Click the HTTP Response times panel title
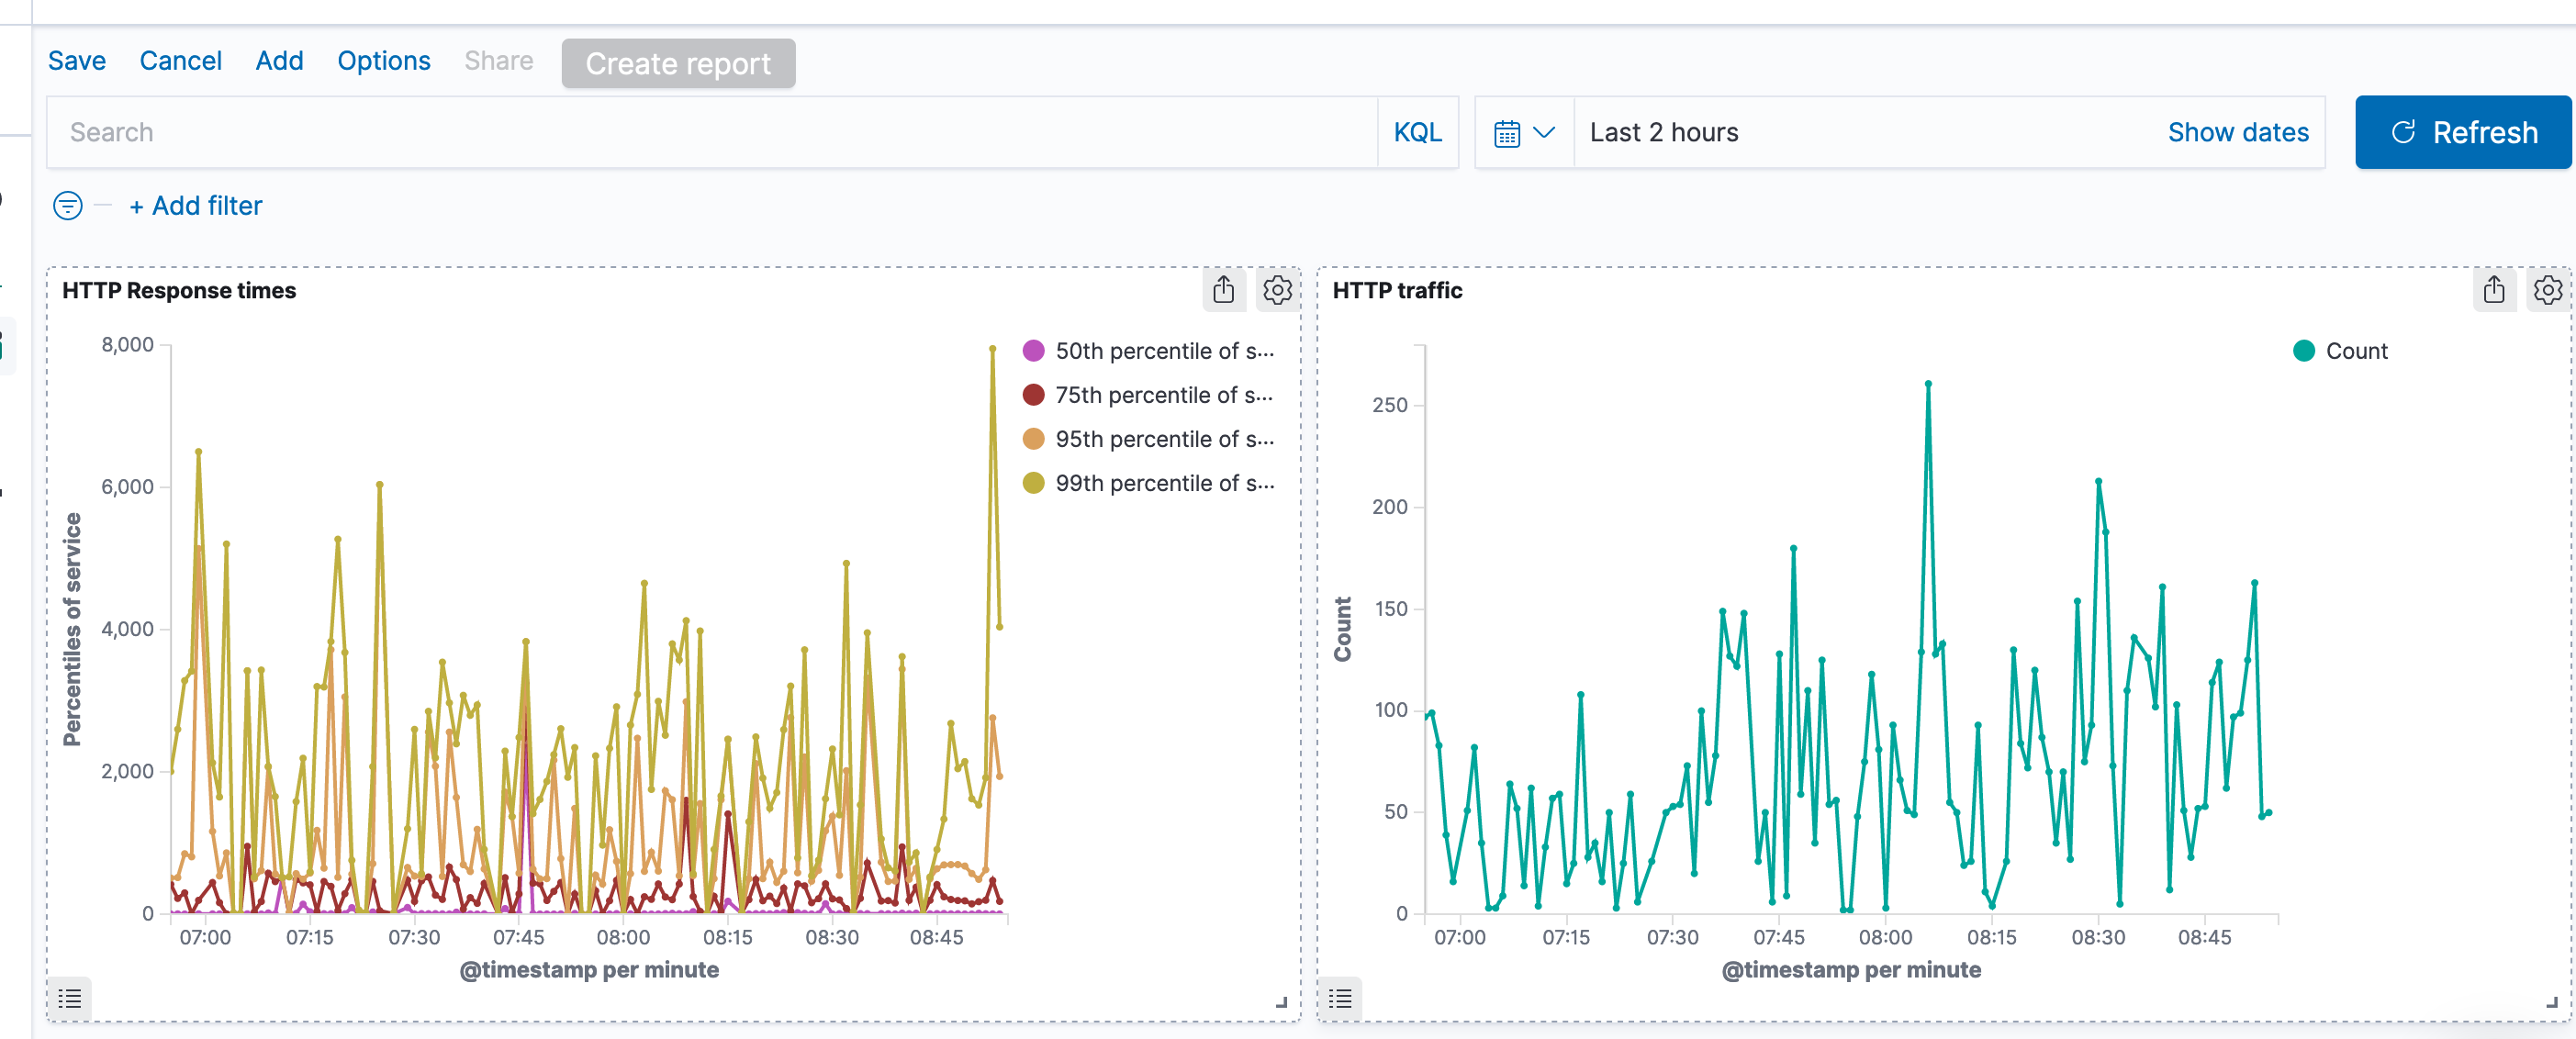This screenshot has width=2576, height=1039. click(179, 291)
